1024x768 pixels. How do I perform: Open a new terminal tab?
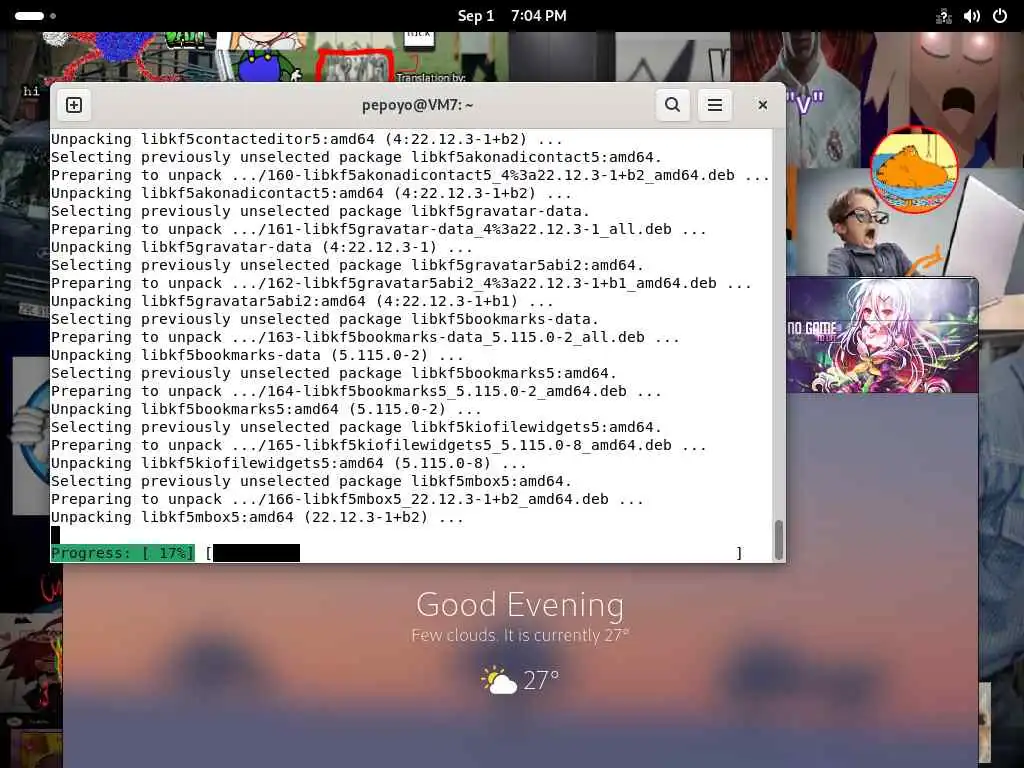point(74,105)
